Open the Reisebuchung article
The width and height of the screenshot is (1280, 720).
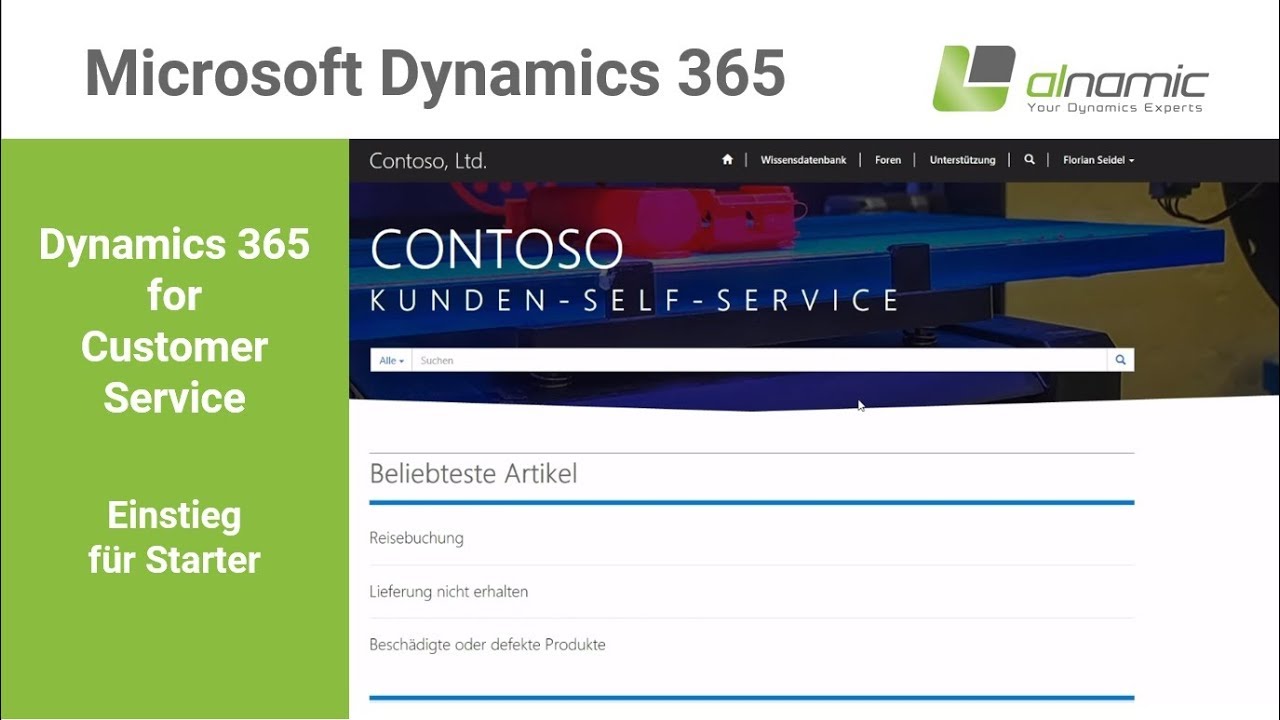tap(416, 538)
